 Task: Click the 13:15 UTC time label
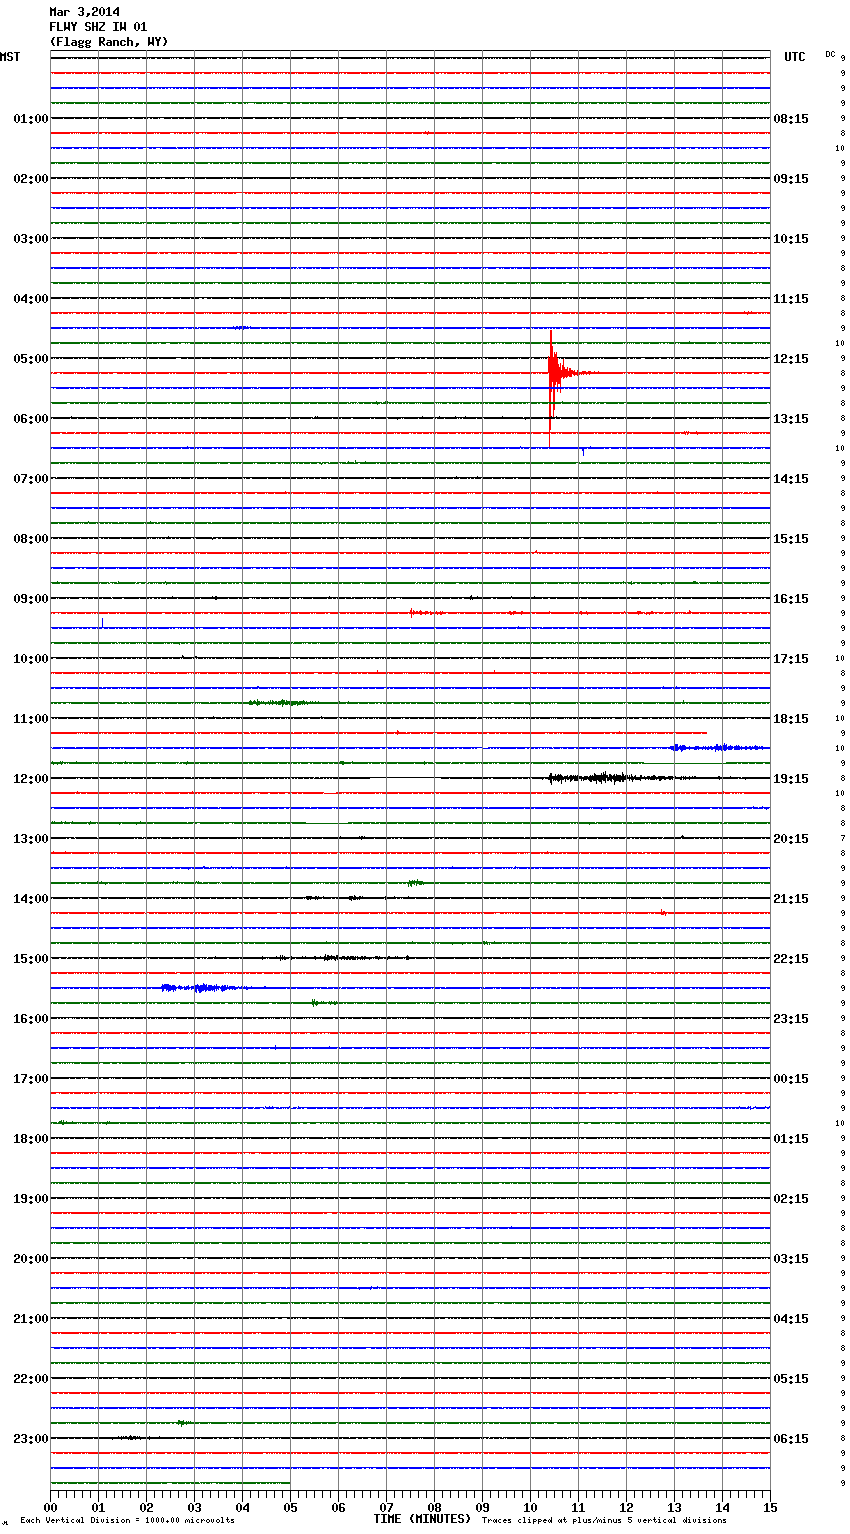click(x=791, y=419)
